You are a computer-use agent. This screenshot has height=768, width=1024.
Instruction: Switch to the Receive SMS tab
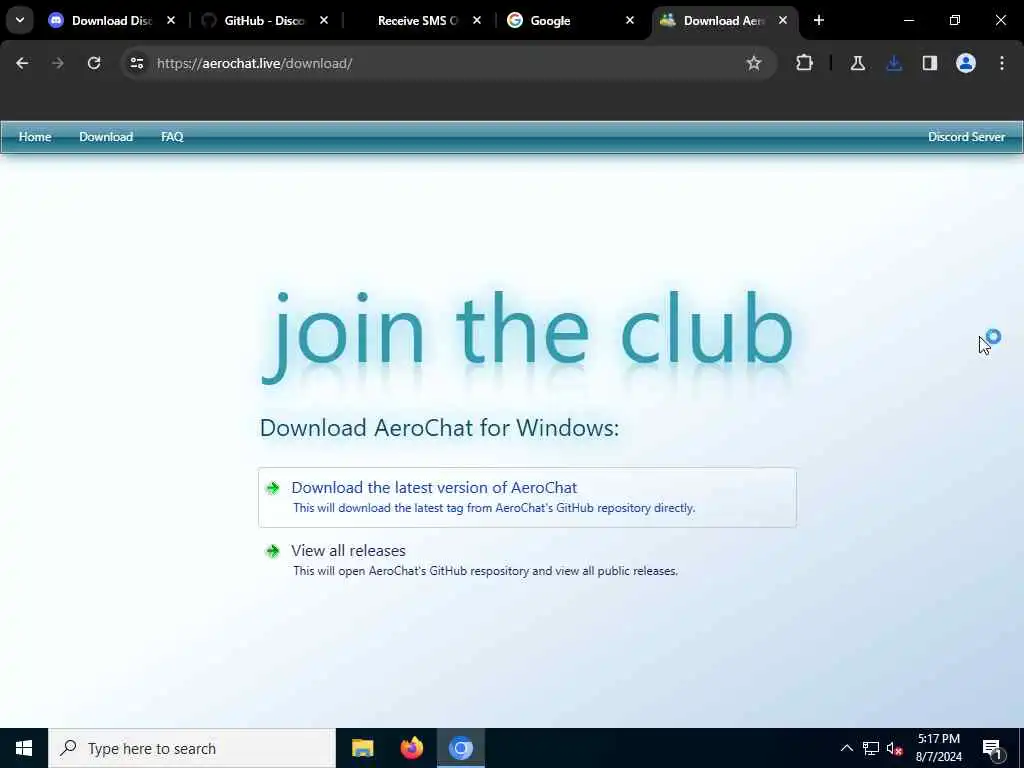point(418,21)
